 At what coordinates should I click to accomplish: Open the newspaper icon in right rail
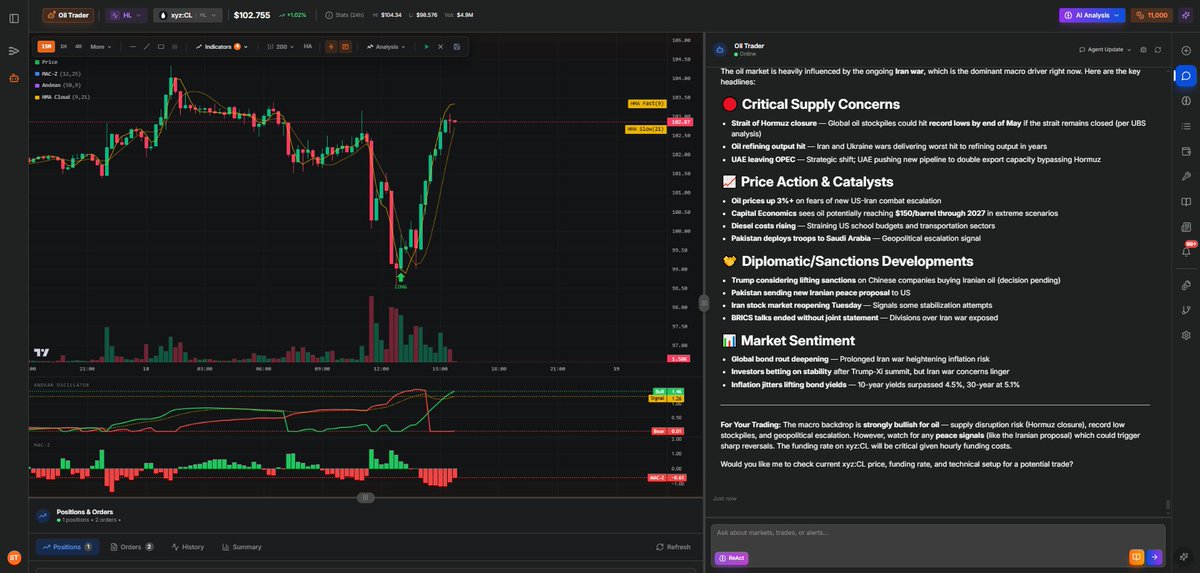(1185, 228)
